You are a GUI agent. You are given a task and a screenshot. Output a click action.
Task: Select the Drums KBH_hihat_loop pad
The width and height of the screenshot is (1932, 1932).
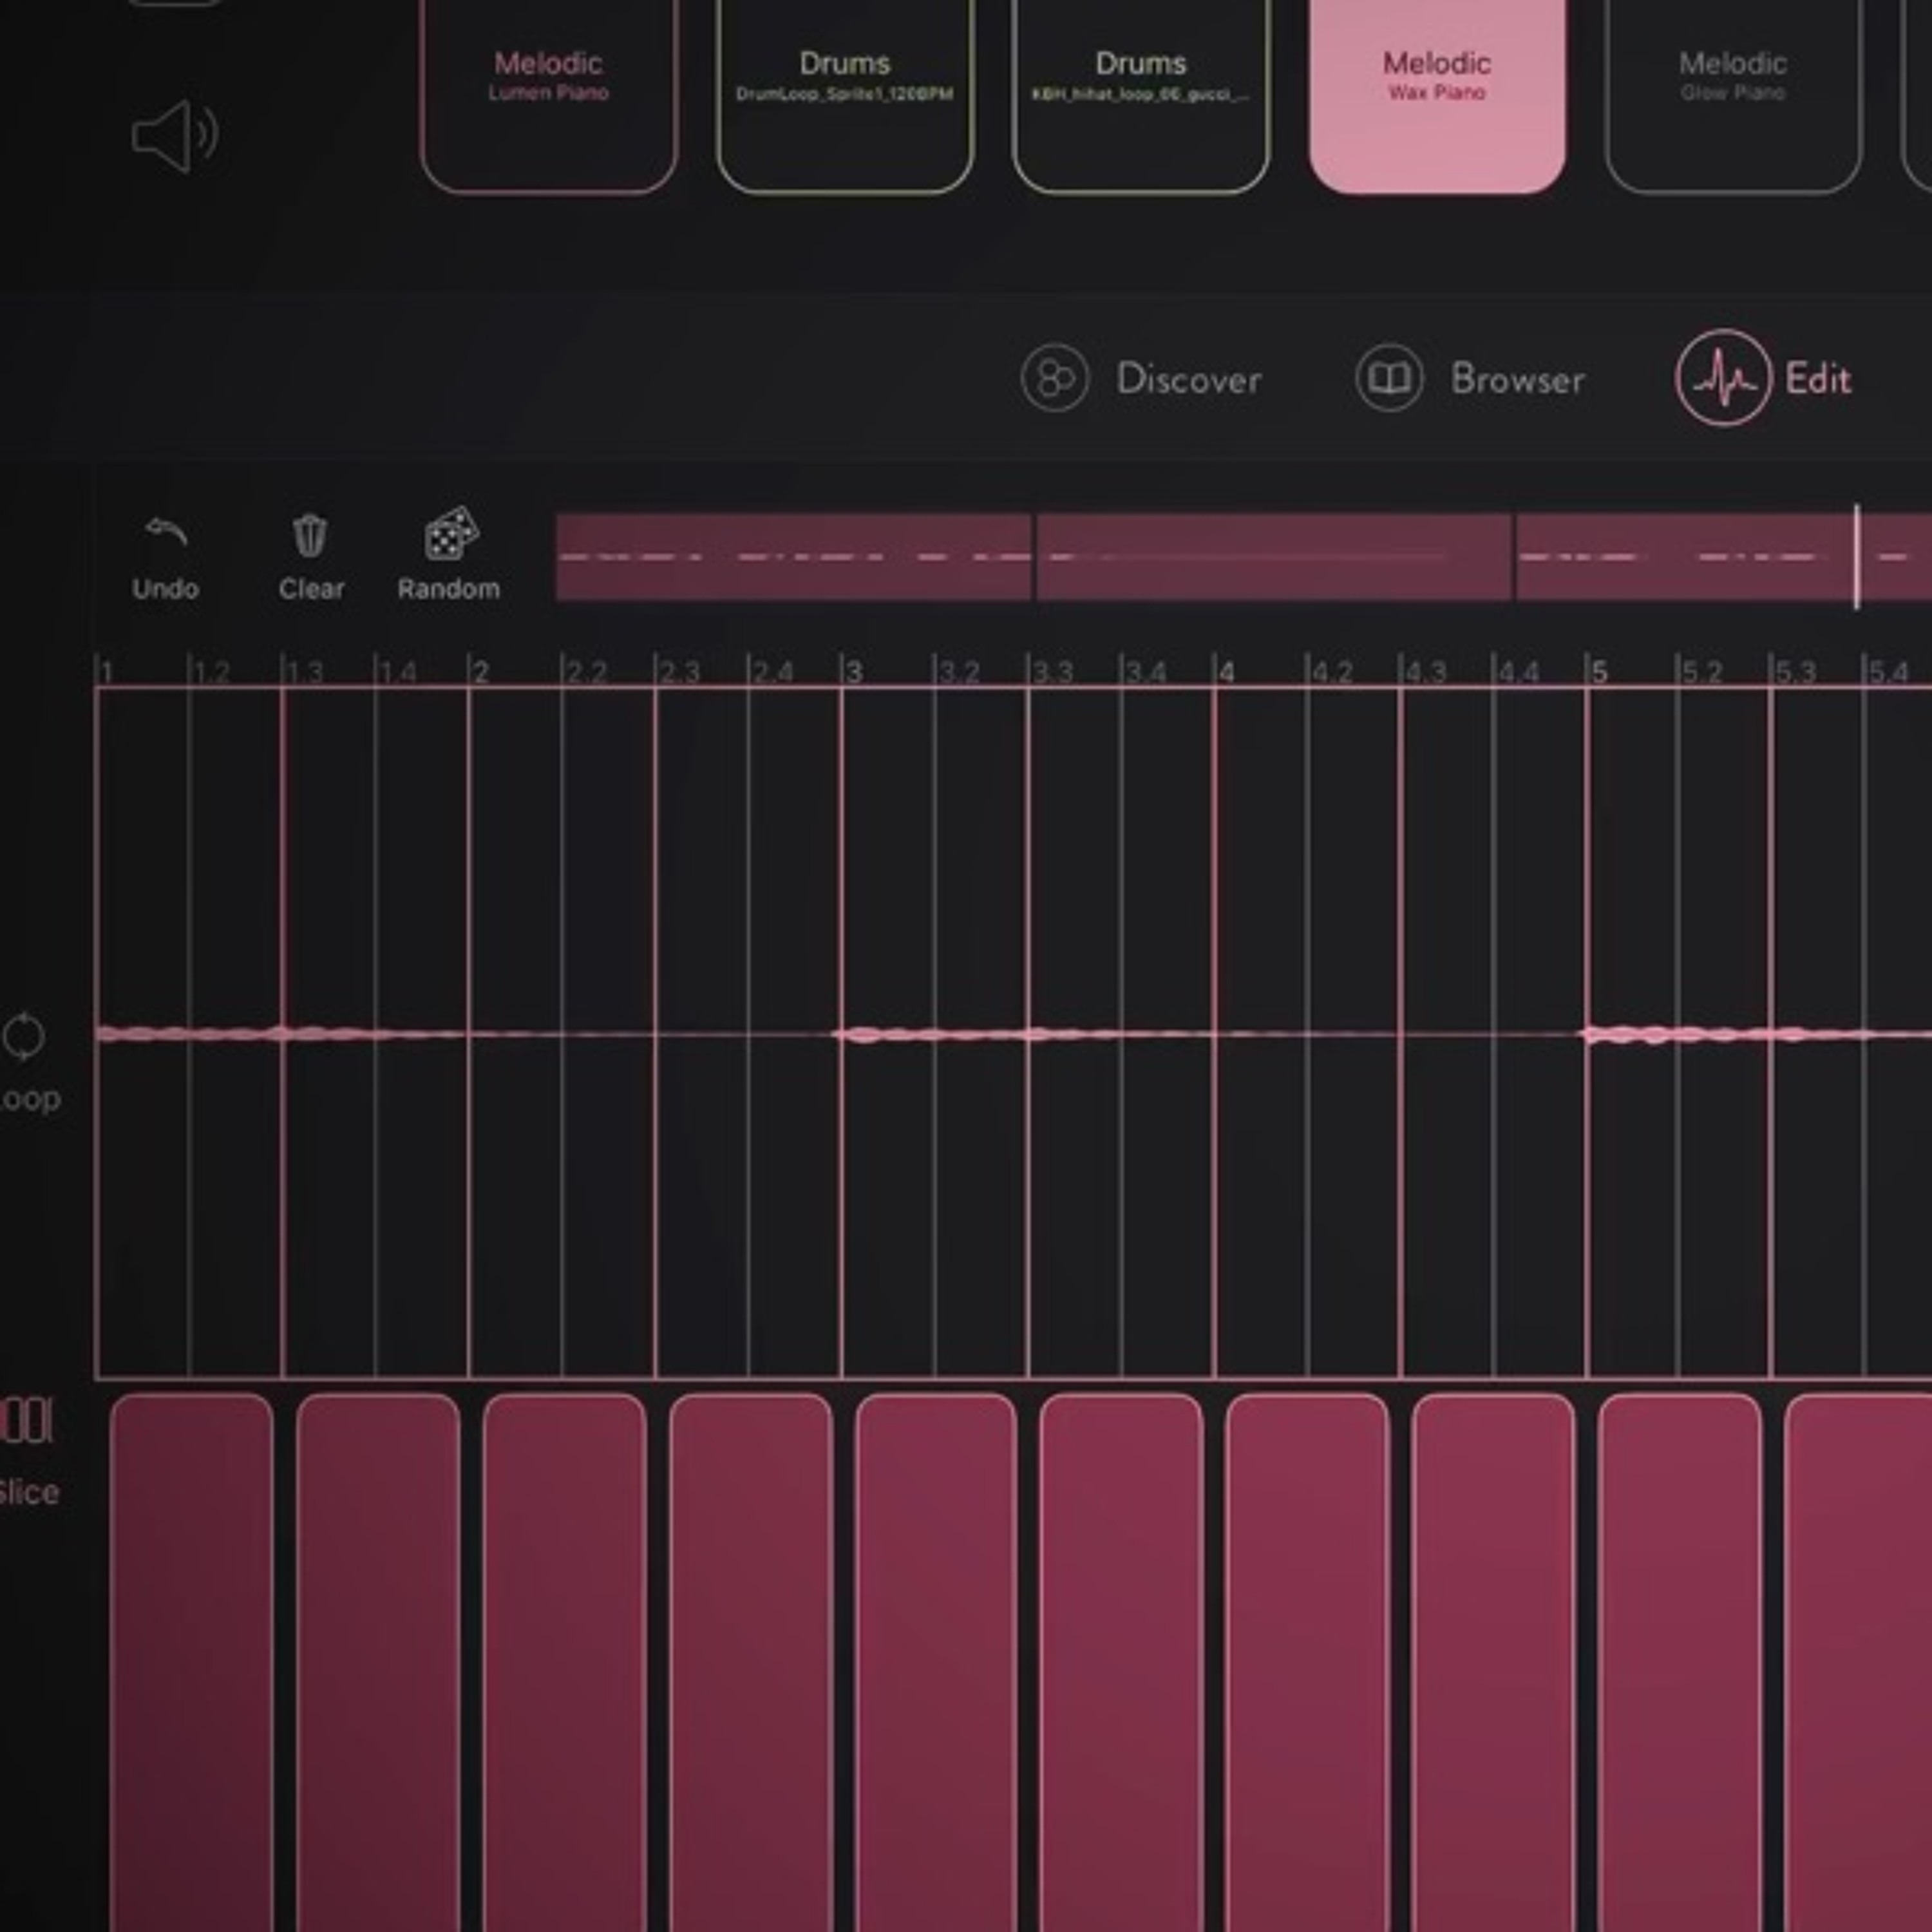[1141, 95]
